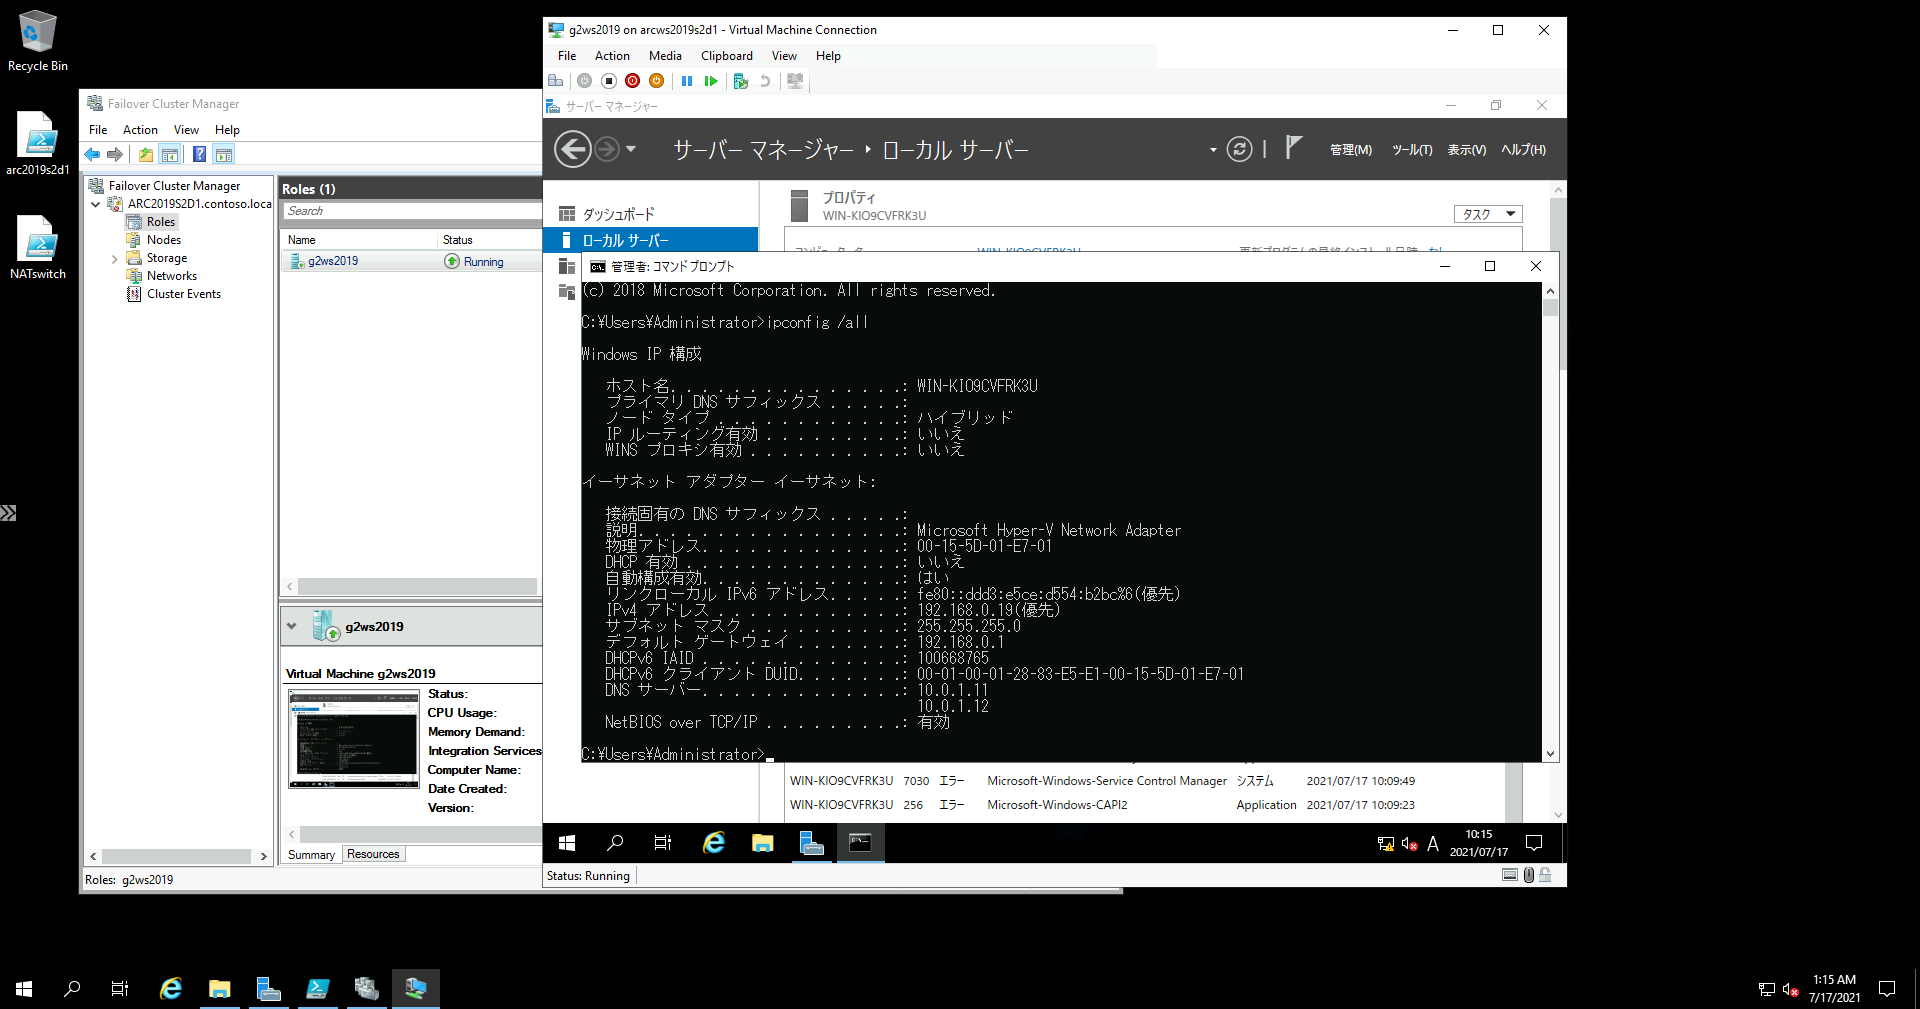Expand the Storage tree node
Viewport: 1920px width, 1009px height.
coord(114,259)
